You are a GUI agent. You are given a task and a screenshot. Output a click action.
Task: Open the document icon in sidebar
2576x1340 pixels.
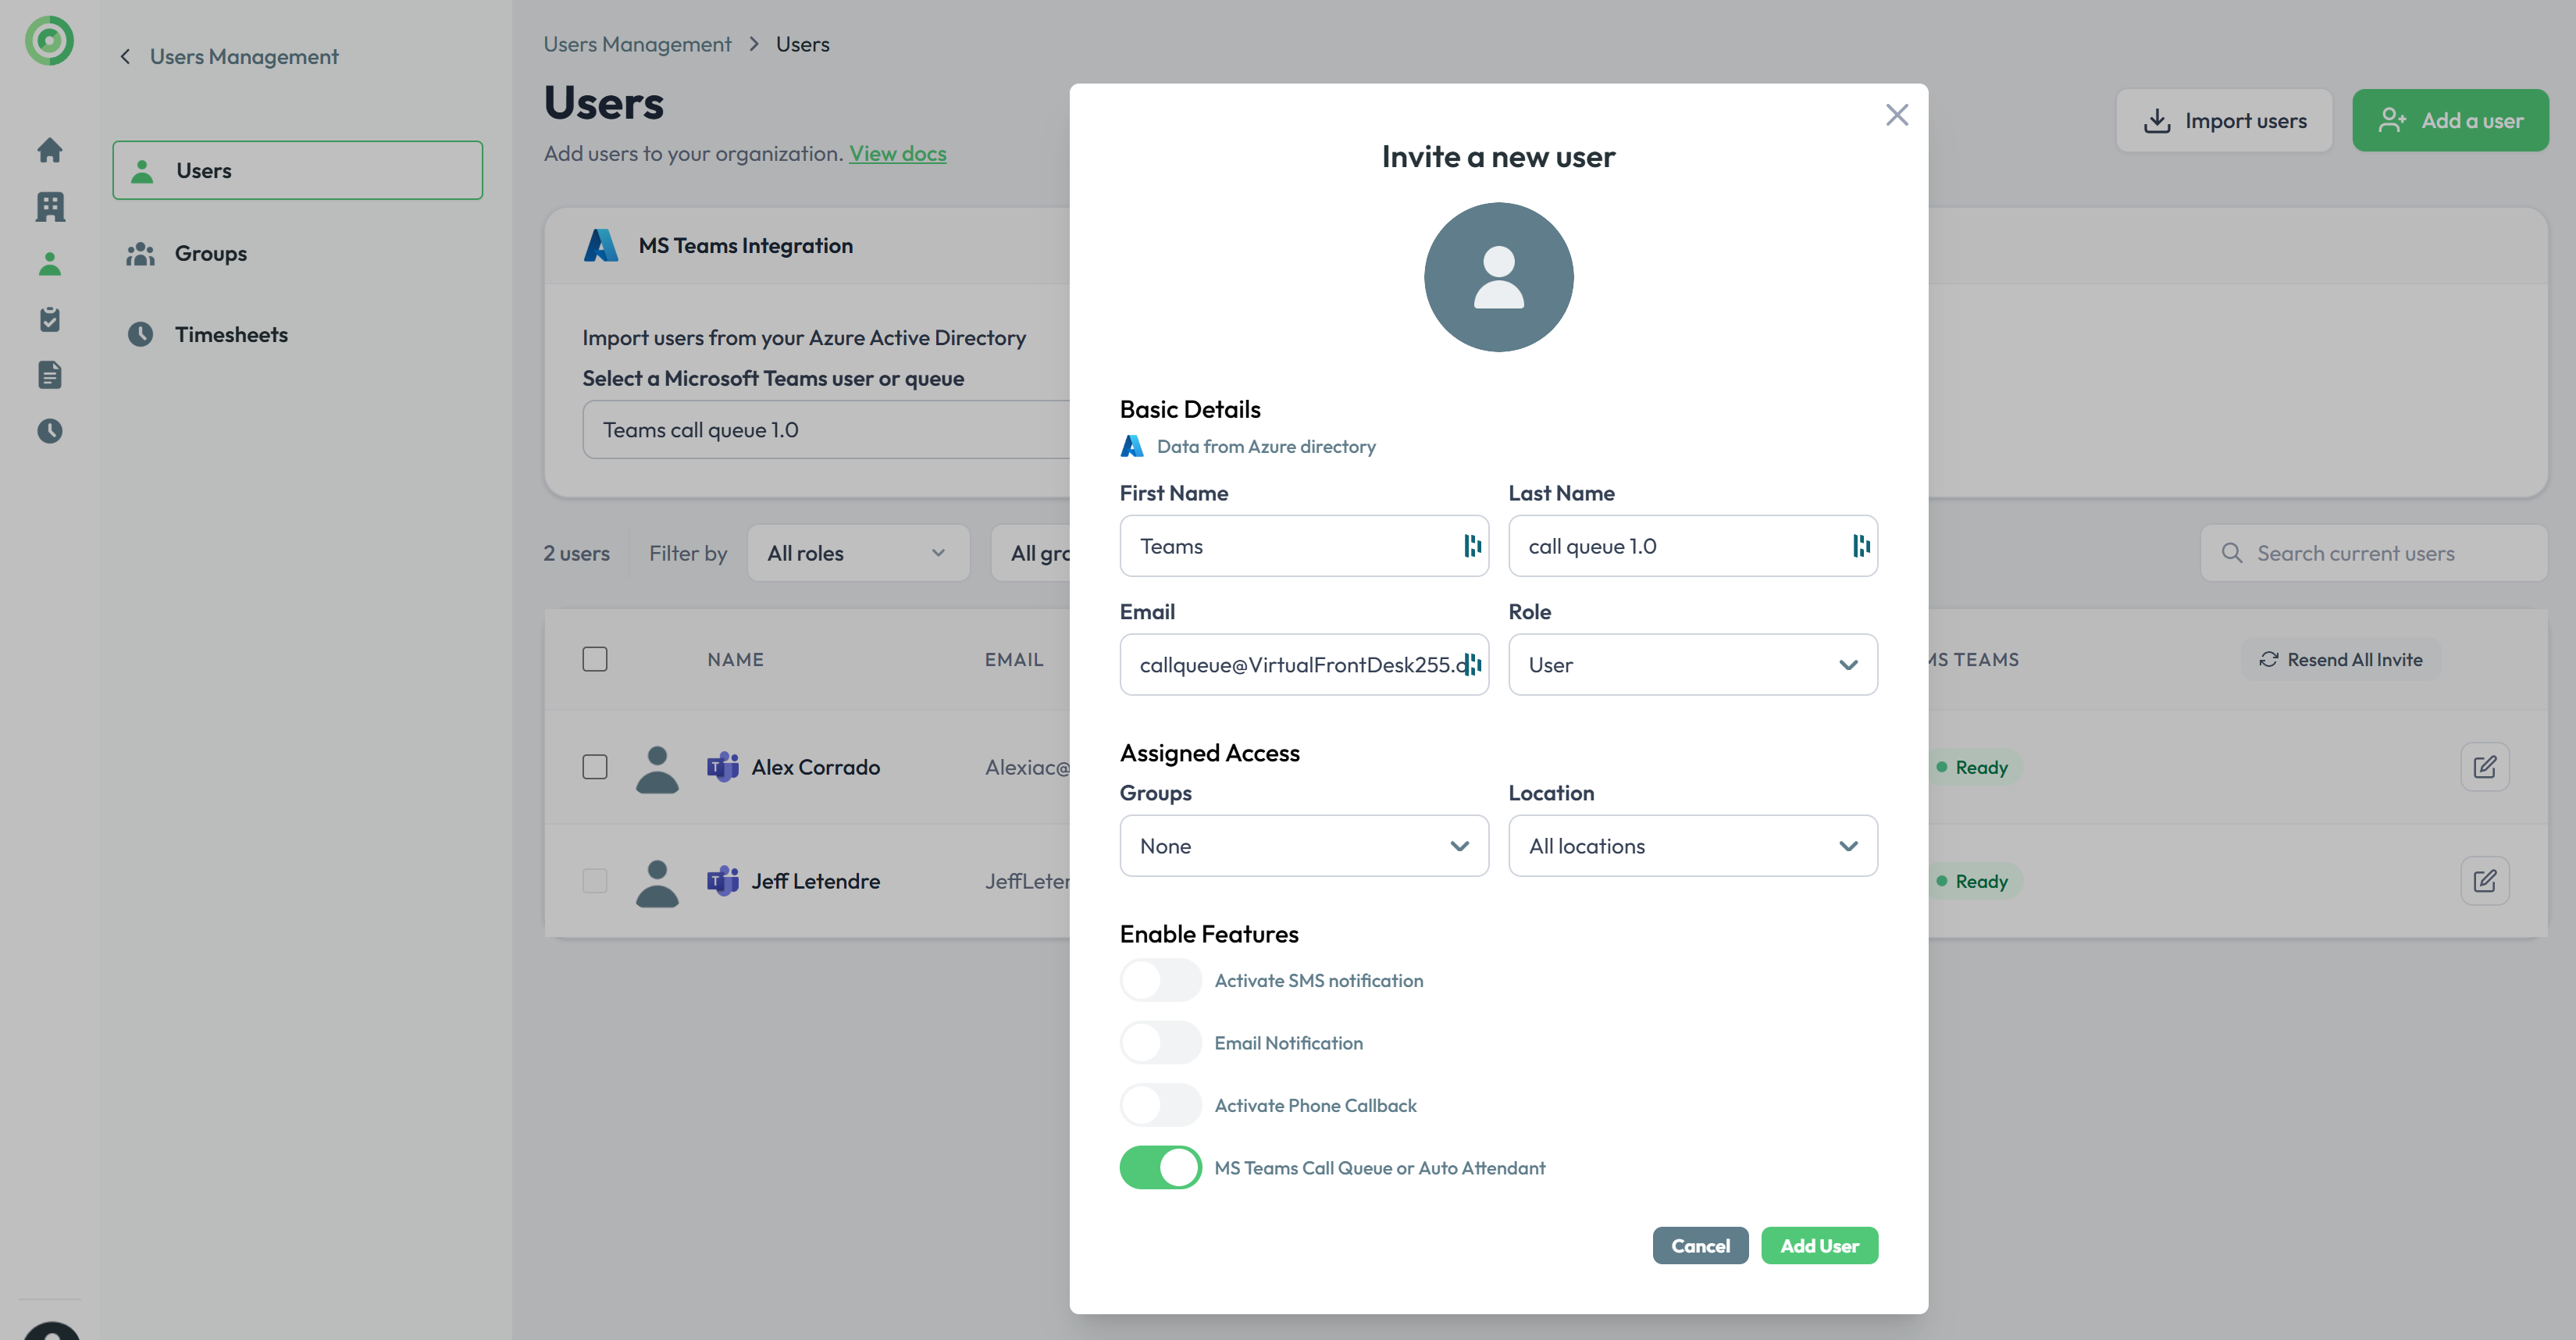[x=49, y=375]
